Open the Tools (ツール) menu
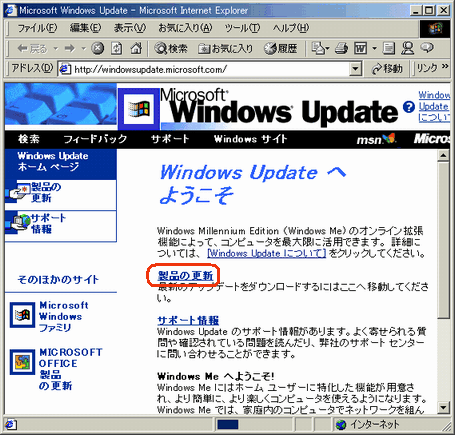 242,28
